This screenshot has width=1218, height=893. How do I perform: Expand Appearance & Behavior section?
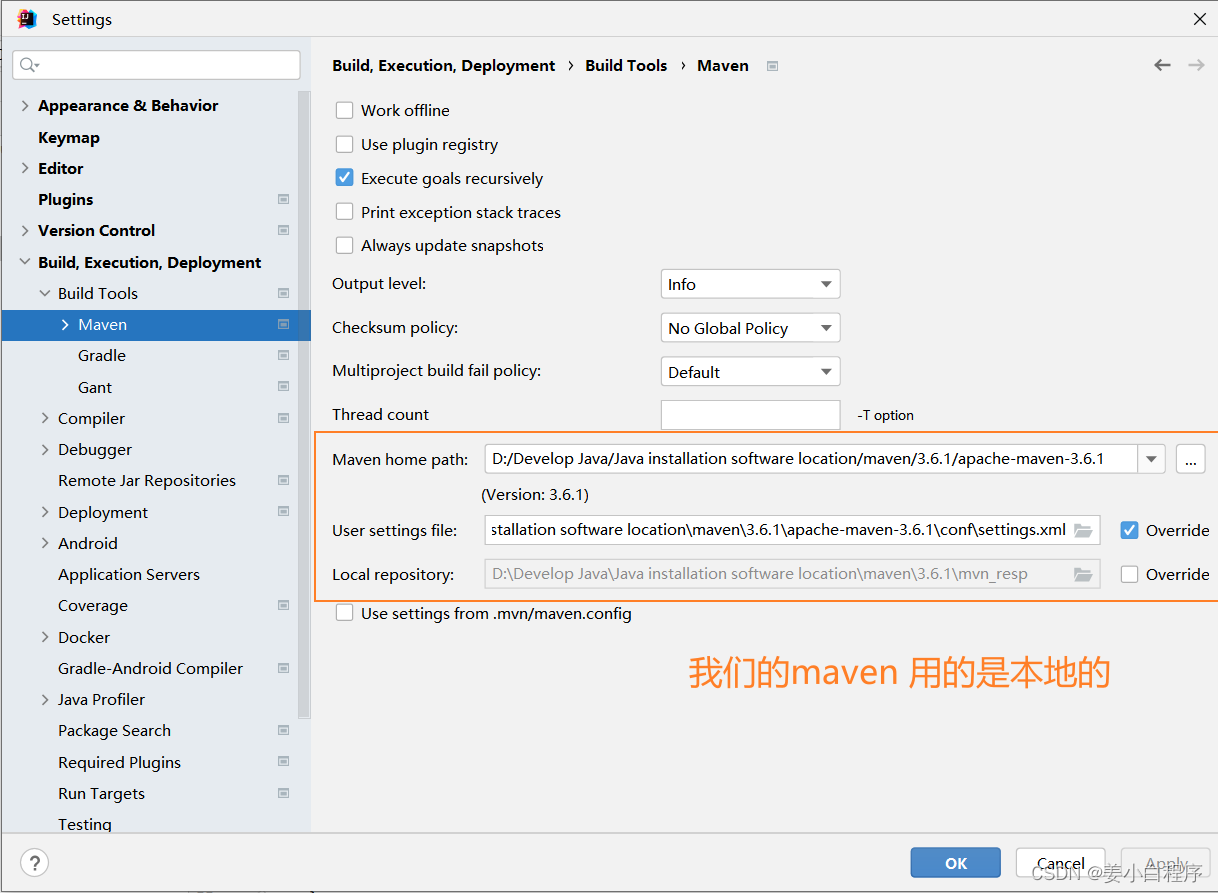coord(25,105)
